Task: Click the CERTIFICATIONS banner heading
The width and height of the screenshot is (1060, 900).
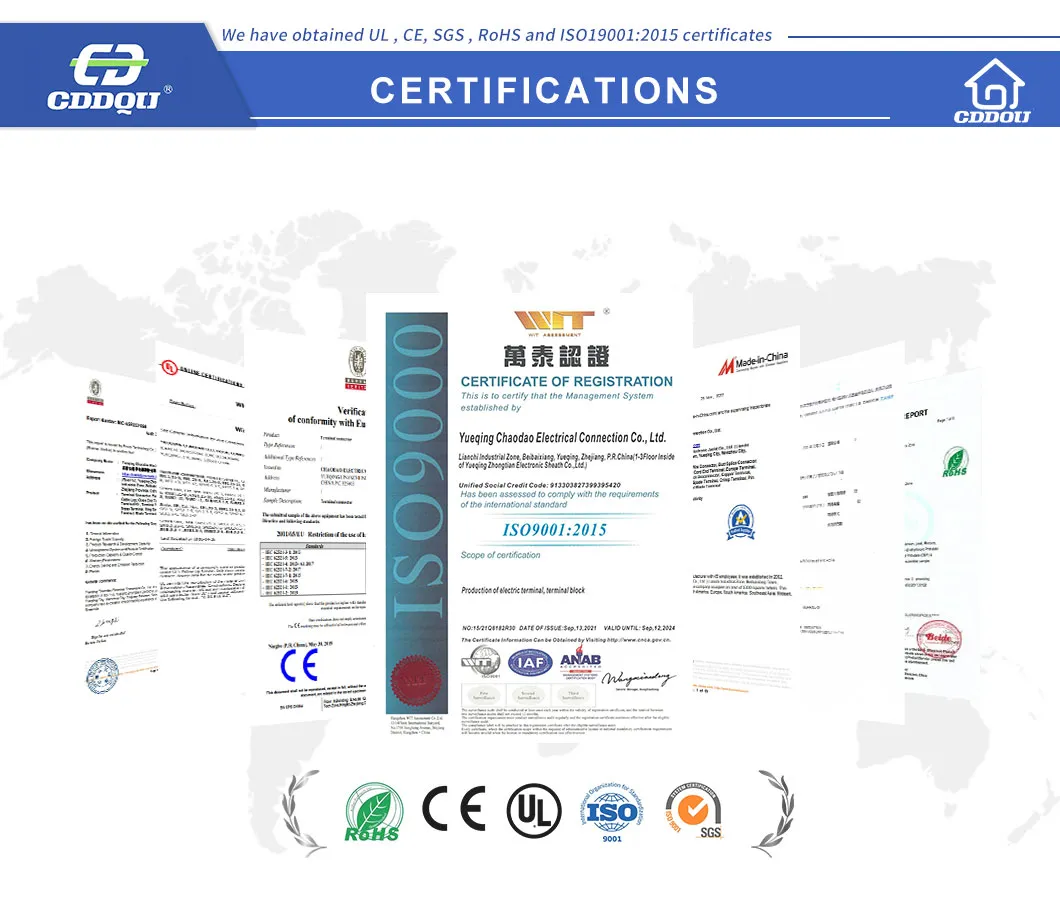Action: (544, 90)
